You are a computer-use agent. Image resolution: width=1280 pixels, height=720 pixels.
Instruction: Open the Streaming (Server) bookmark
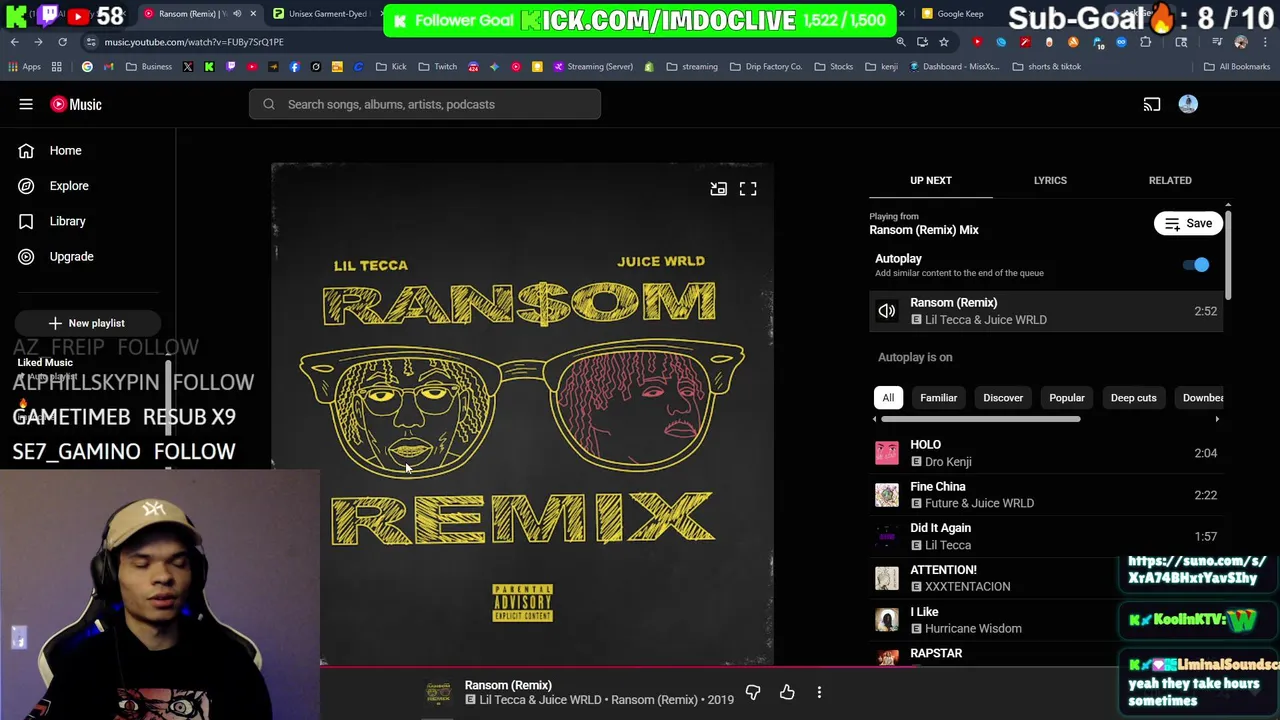point(592,67)
